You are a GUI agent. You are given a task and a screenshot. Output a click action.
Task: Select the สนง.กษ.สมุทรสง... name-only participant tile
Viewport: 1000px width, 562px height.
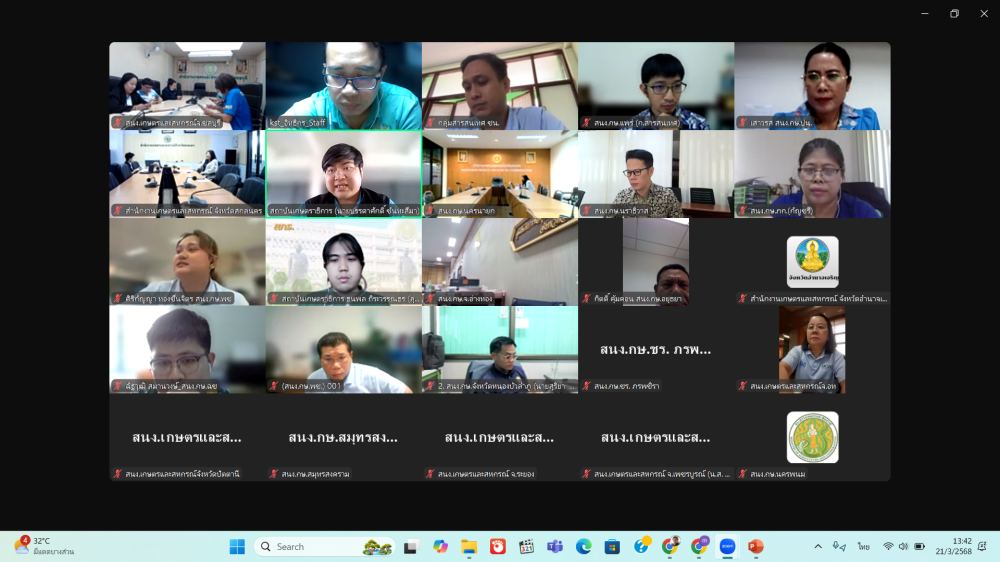[343, 437]
